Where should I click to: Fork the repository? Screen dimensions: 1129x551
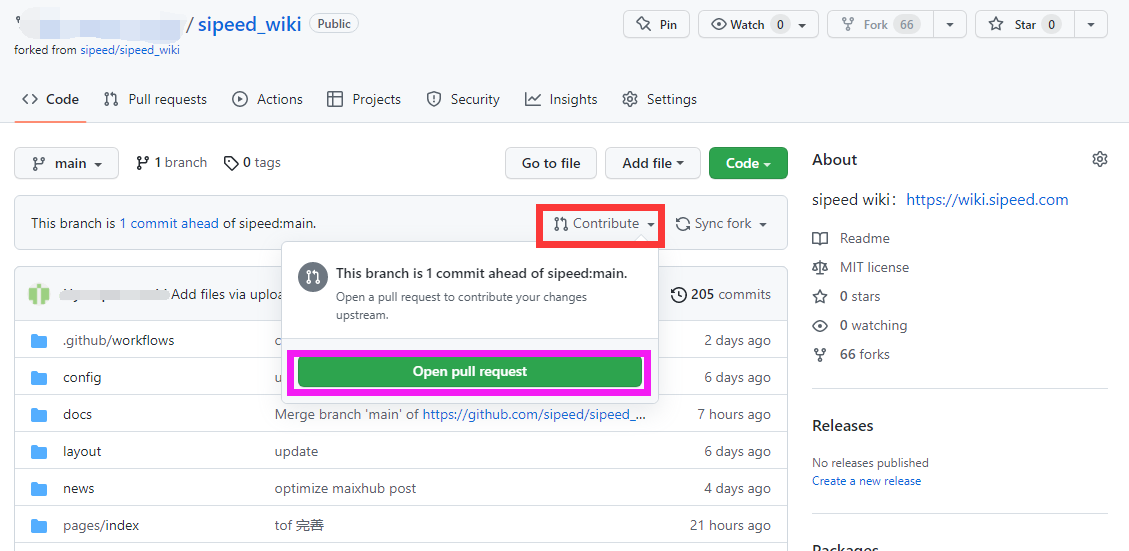[x=880, y=24]
